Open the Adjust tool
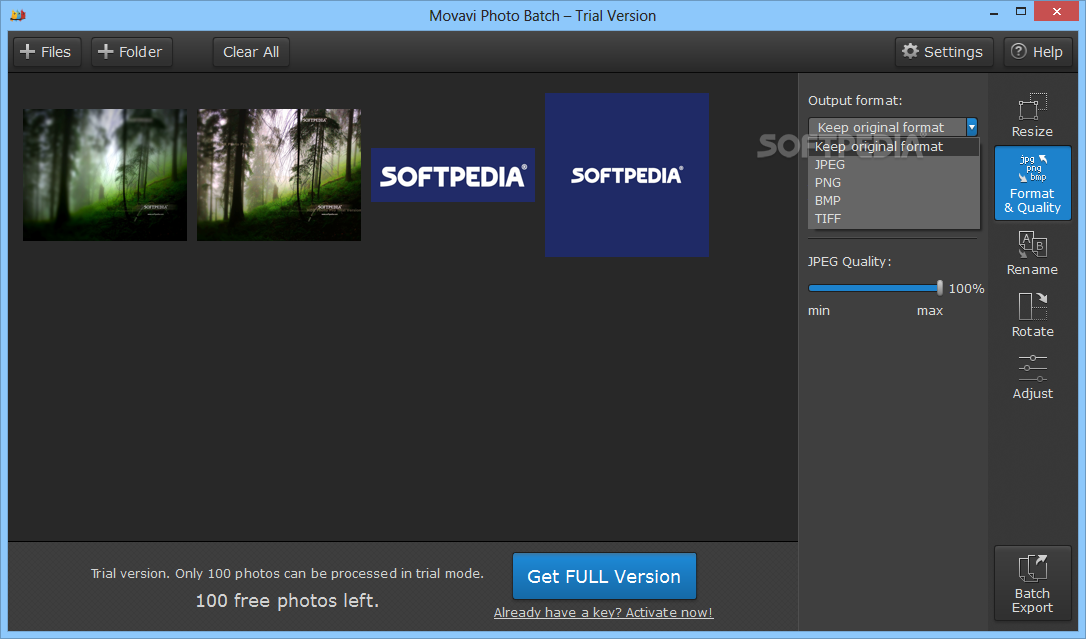This screenshot has width=1086, height=639. pos(1032,377)
